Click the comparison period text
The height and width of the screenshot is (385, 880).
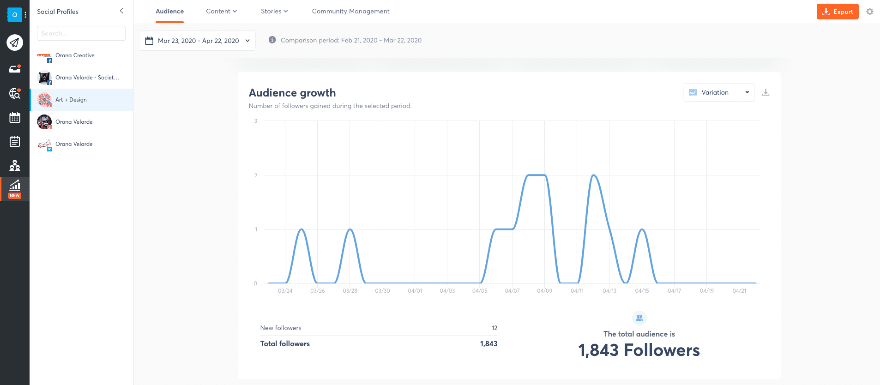coord(351,40)
